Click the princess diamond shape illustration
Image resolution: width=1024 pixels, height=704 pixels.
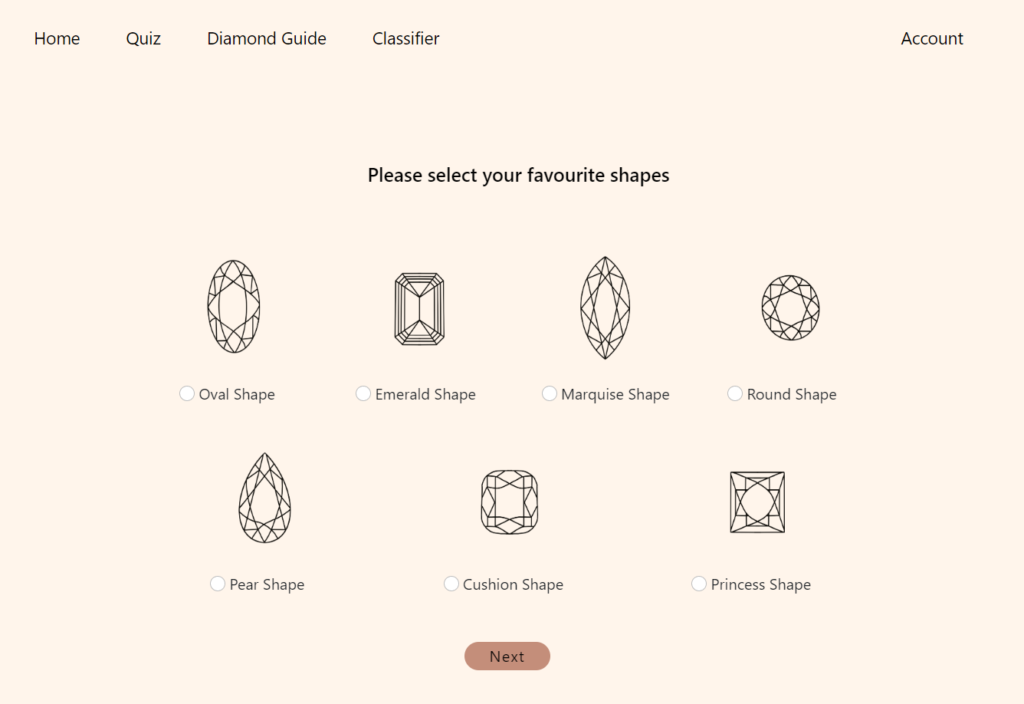pyautogui.click(x=757, y=502)
